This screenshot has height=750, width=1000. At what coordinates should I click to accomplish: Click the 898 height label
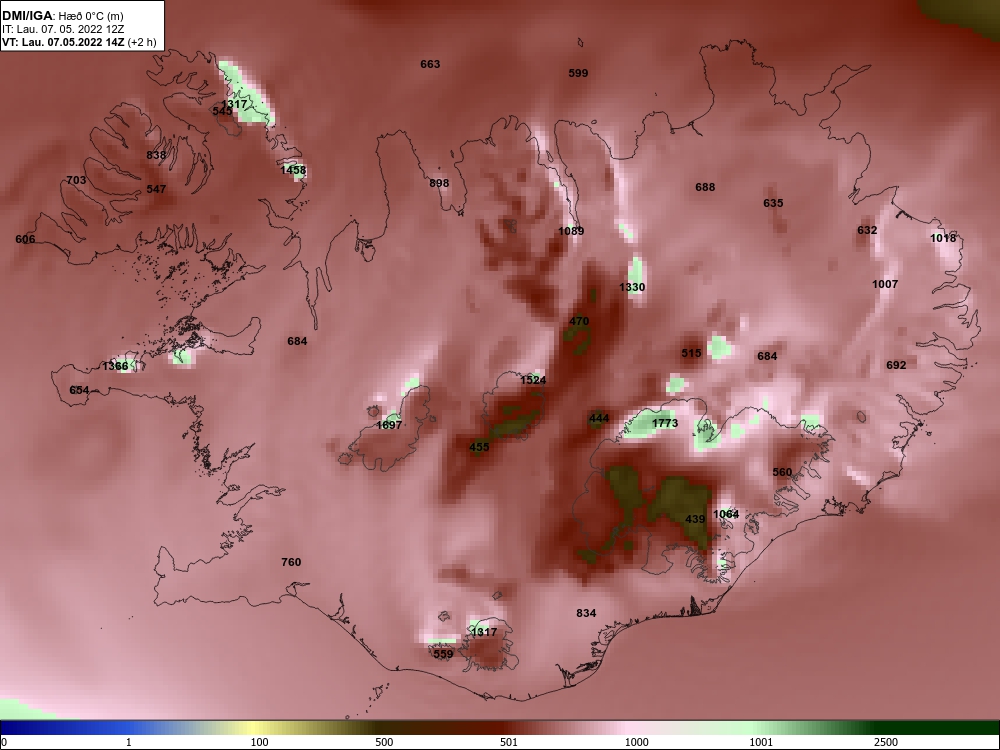439,183
